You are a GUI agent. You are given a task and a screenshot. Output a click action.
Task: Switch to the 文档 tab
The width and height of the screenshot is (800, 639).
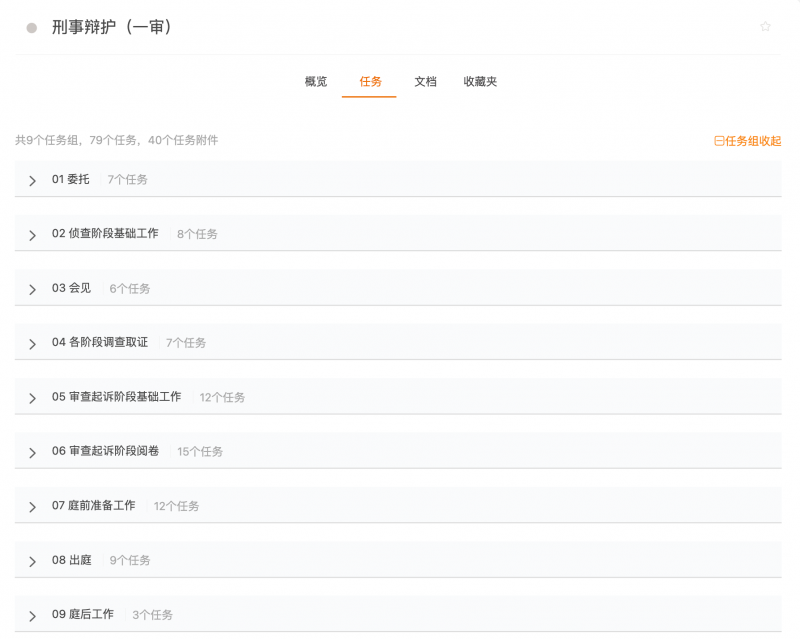coord(425,82)
